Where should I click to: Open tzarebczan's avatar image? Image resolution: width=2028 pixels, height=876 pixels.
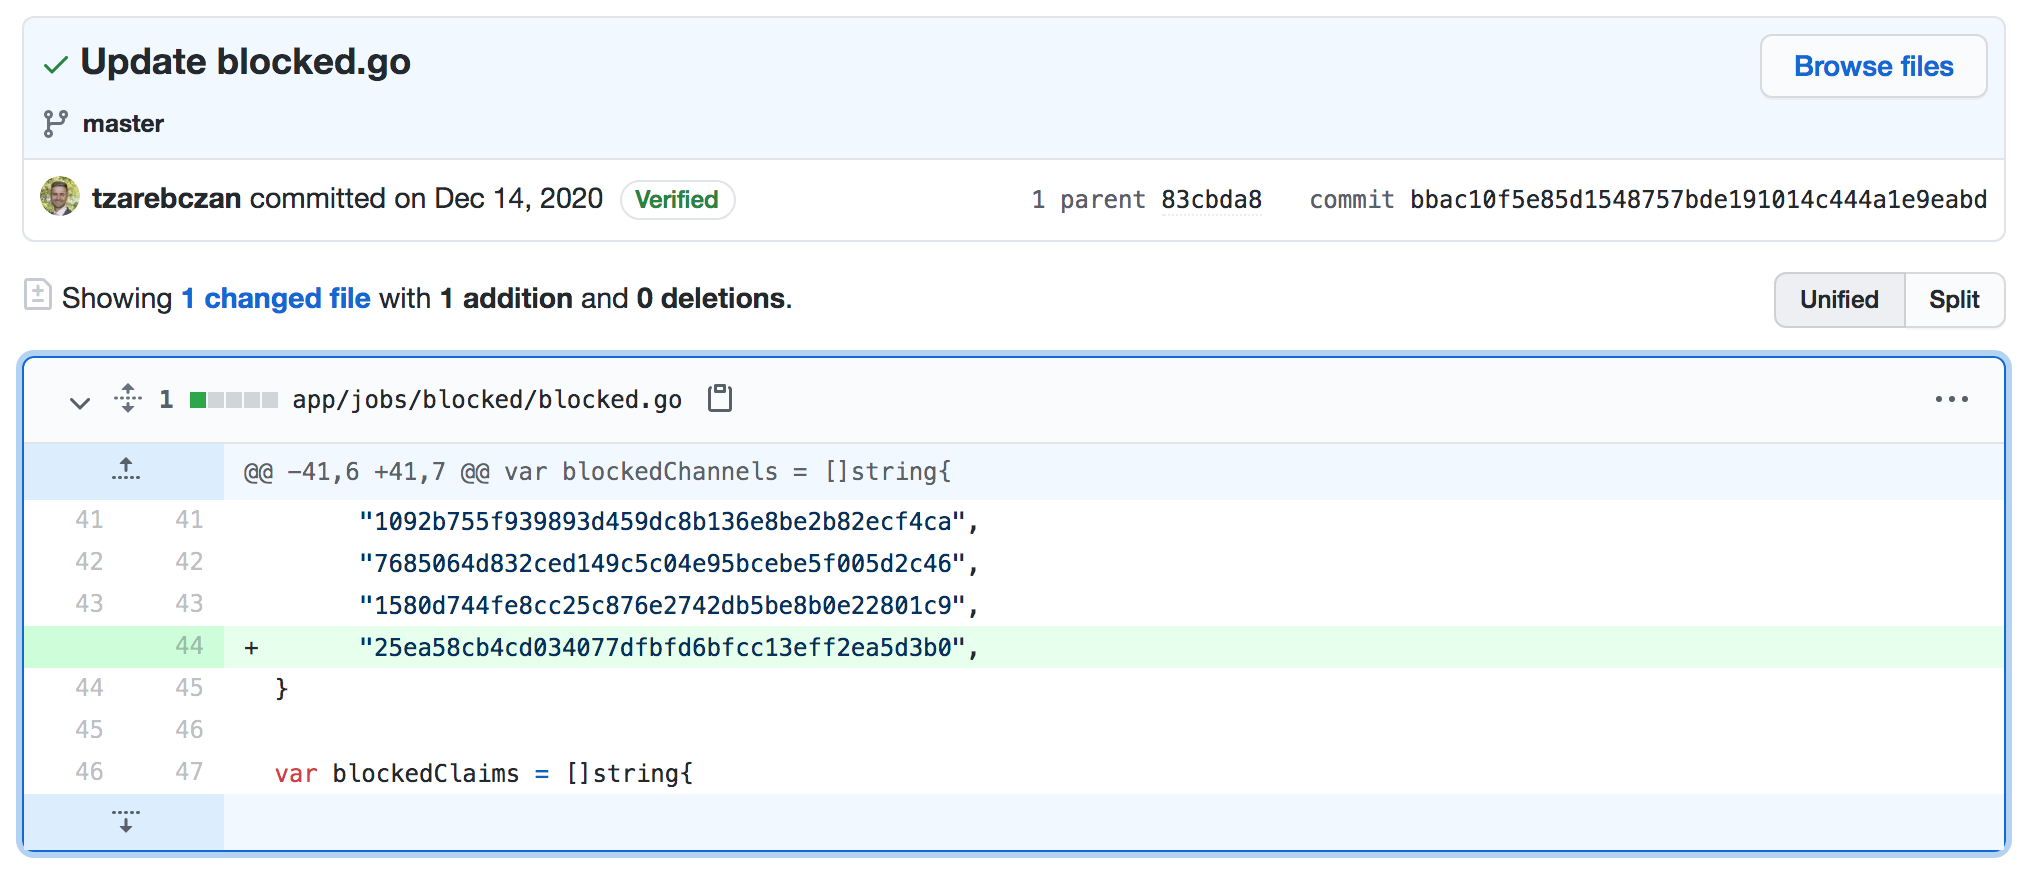[60, 197]
